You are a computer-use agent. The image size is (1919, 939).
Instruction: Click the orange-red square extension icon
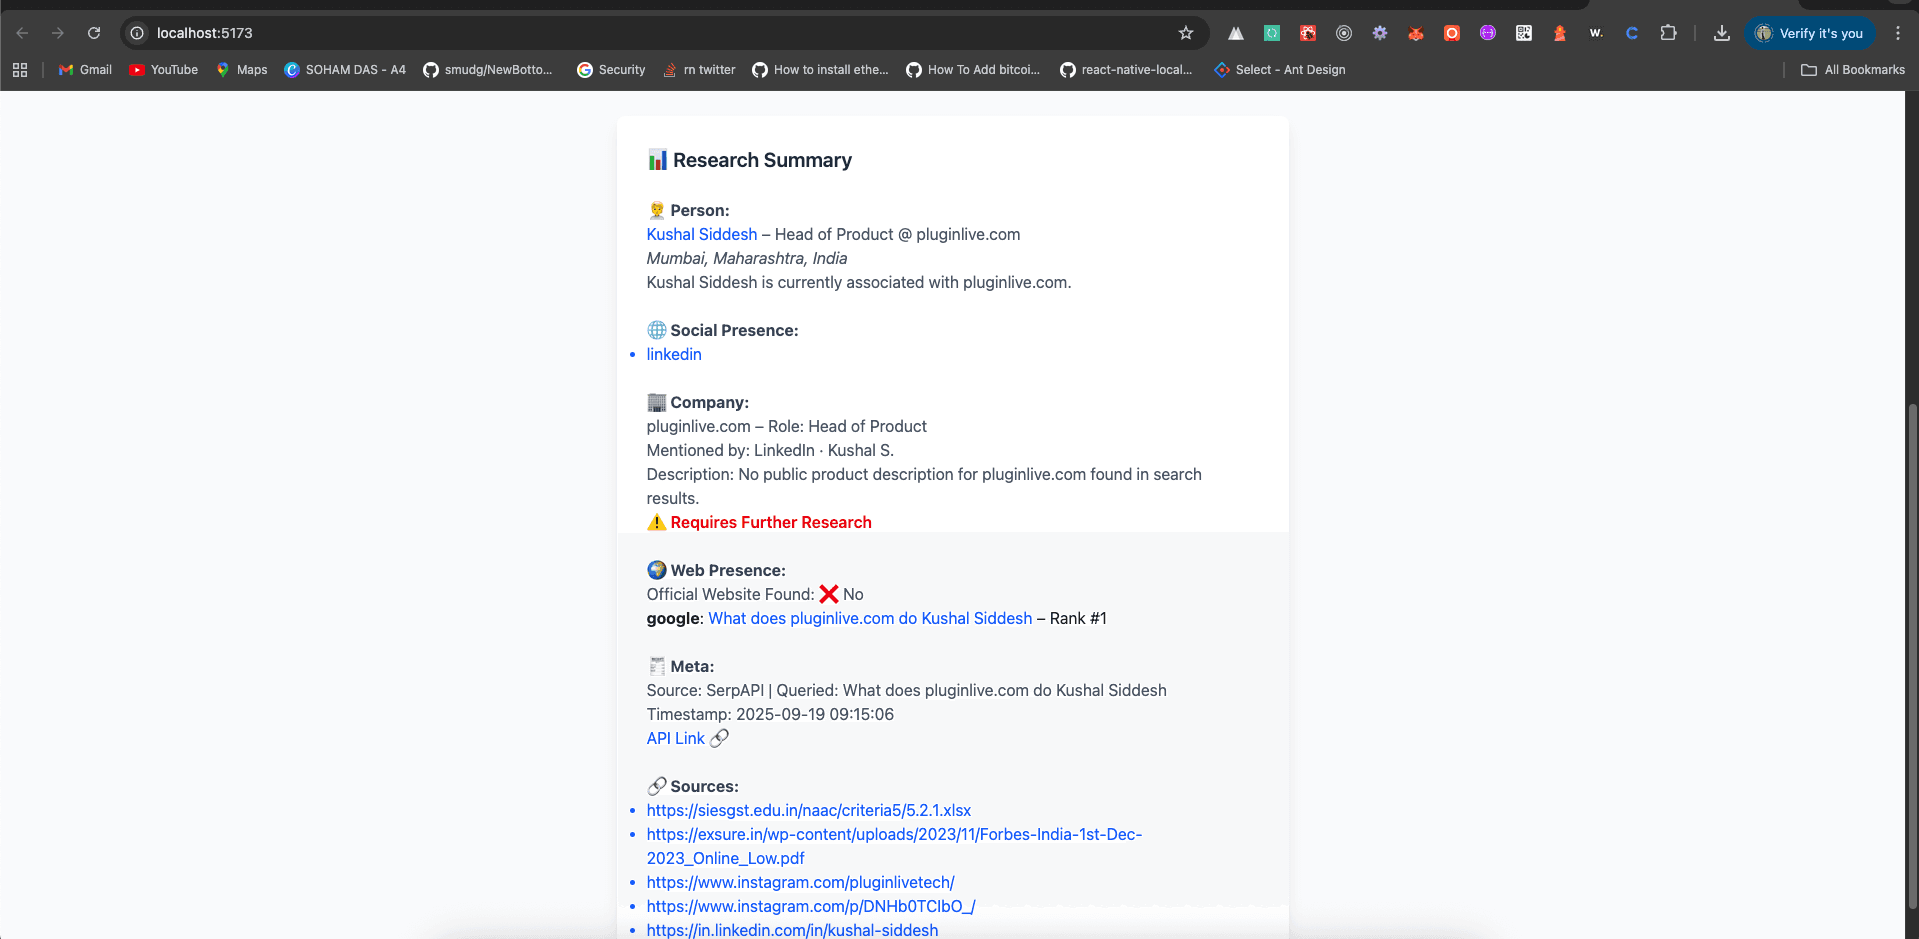point(1452,33)
